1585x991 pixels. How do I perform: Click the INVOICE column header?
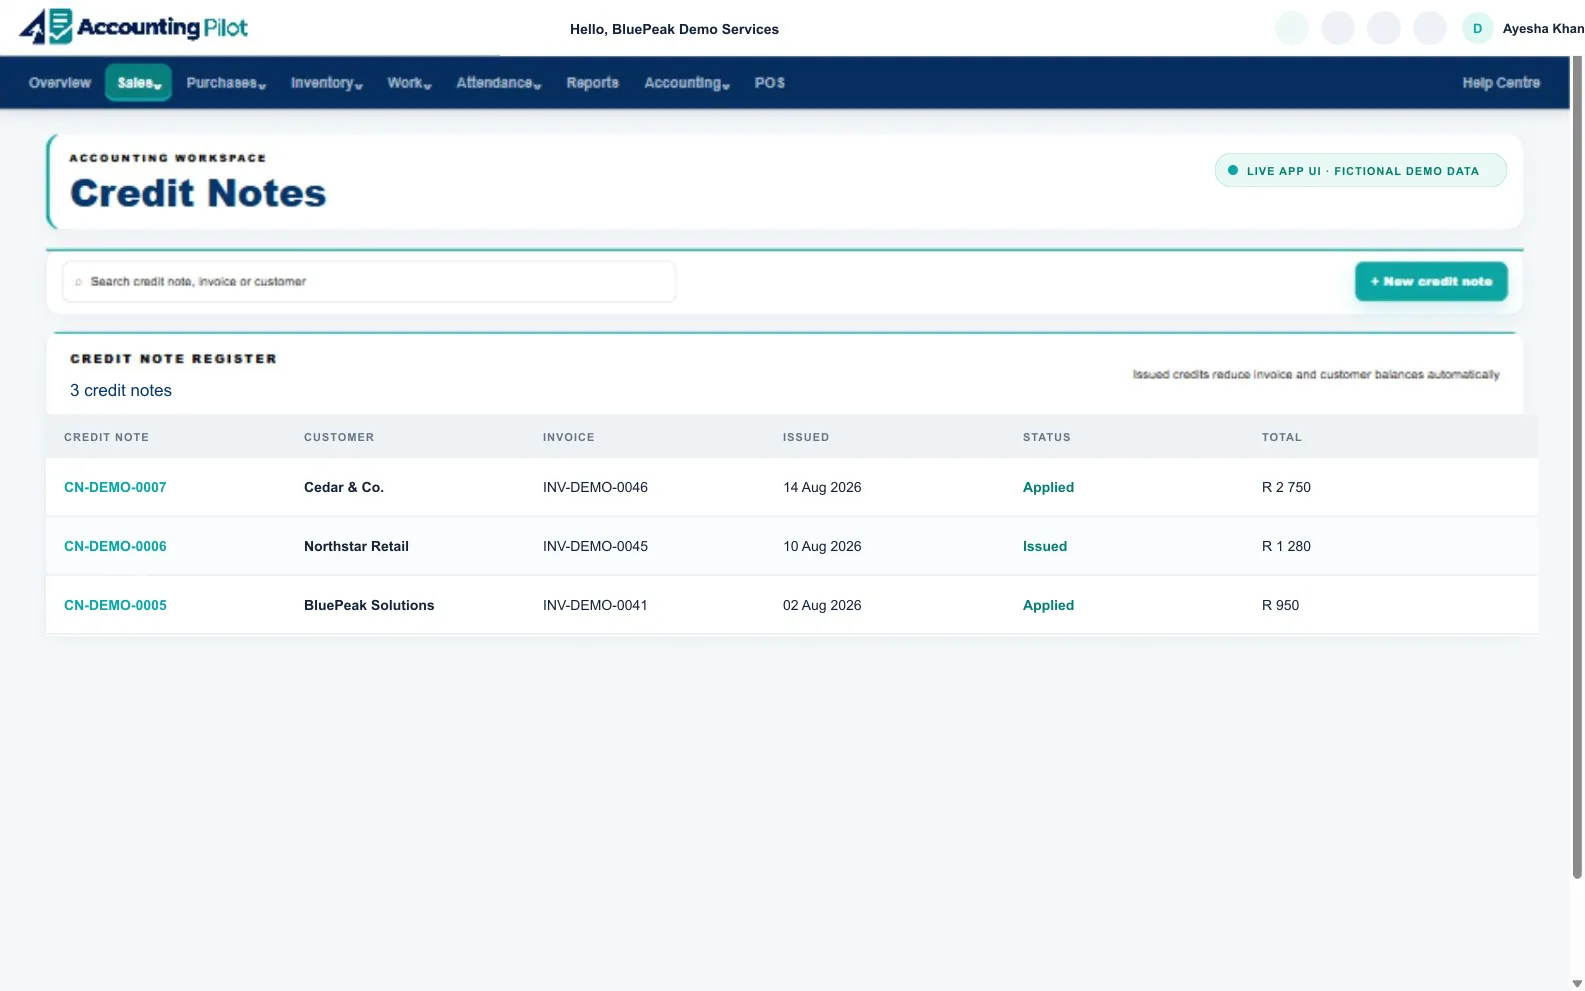(x=568, y=437)
